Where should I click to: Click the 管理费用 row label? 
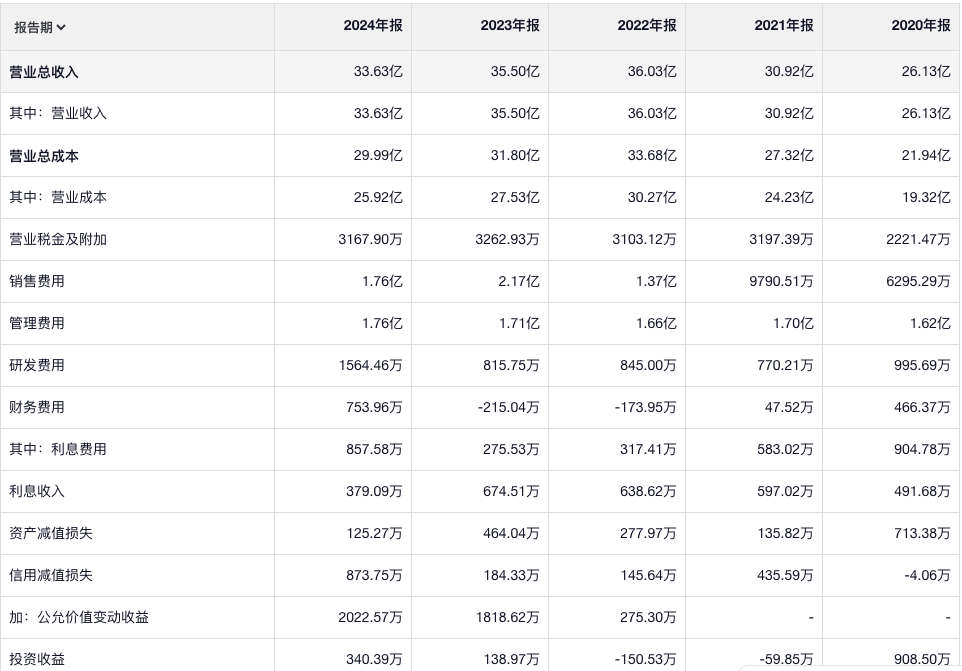[x=37, y=324]
